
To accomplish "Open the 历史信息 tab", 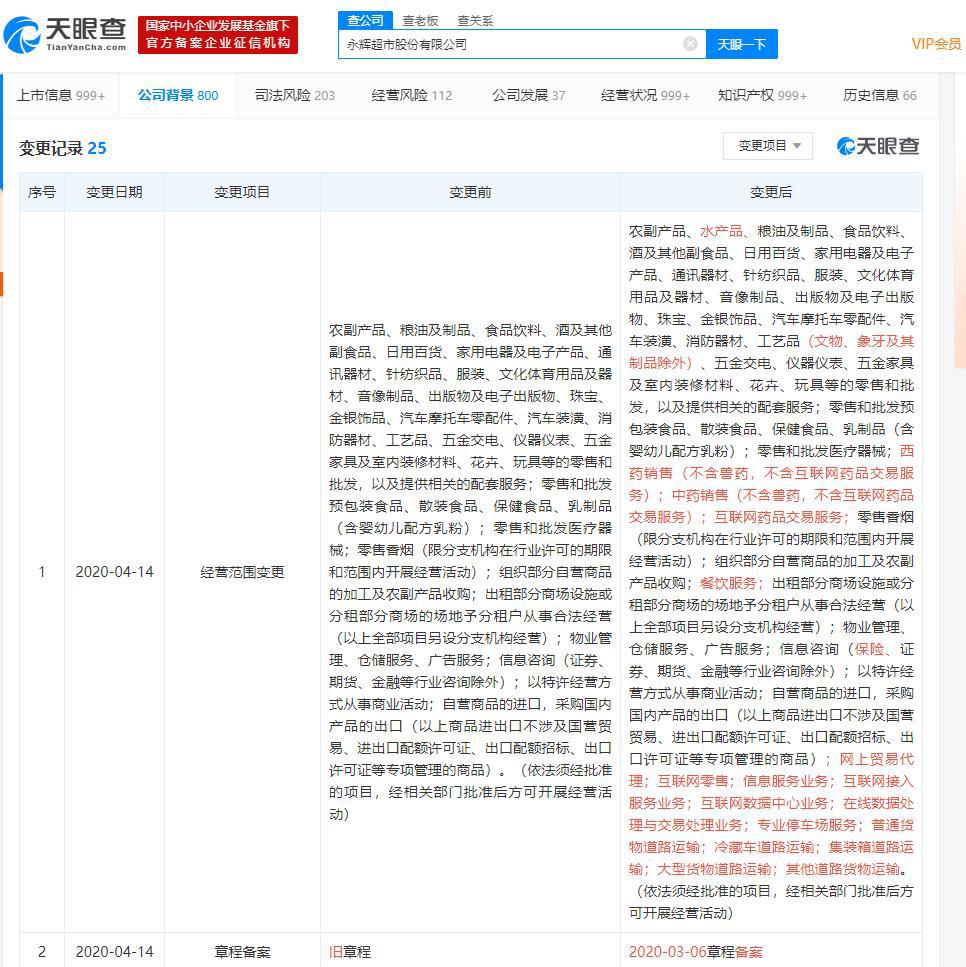I will point(879,96).
